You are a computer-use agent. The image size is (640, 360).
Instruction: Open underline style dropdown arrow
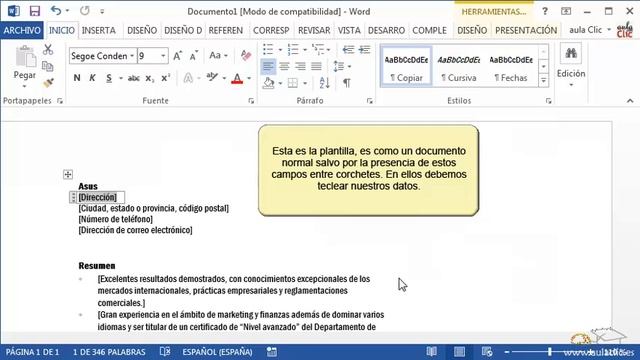[120, 78]
